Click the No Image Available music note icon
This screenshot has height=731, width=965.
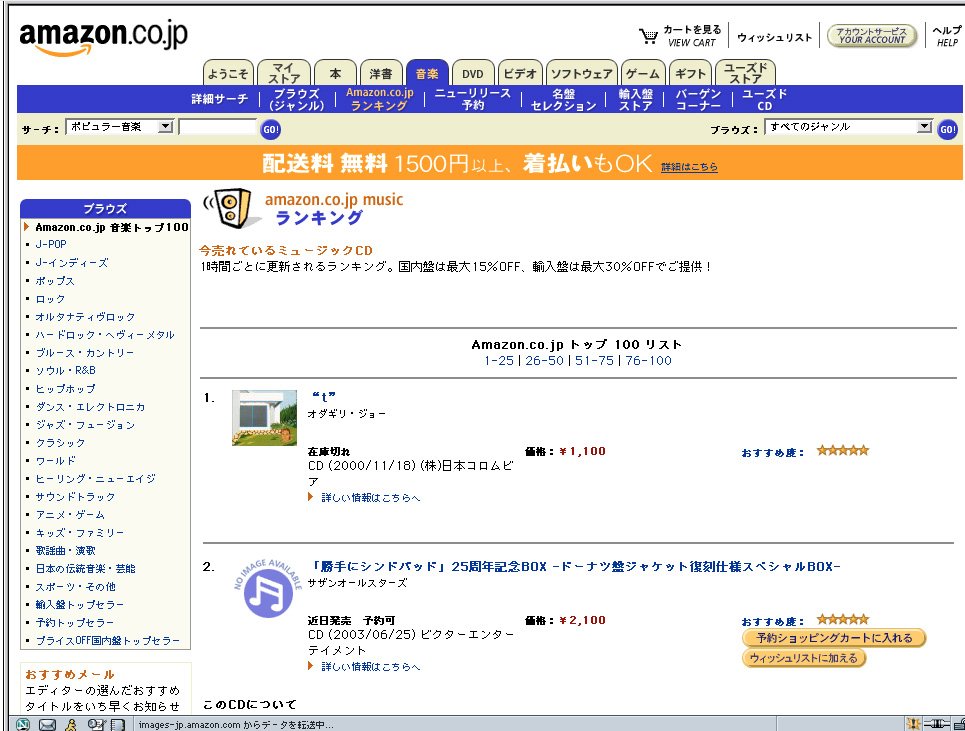[x=268, y=589]
